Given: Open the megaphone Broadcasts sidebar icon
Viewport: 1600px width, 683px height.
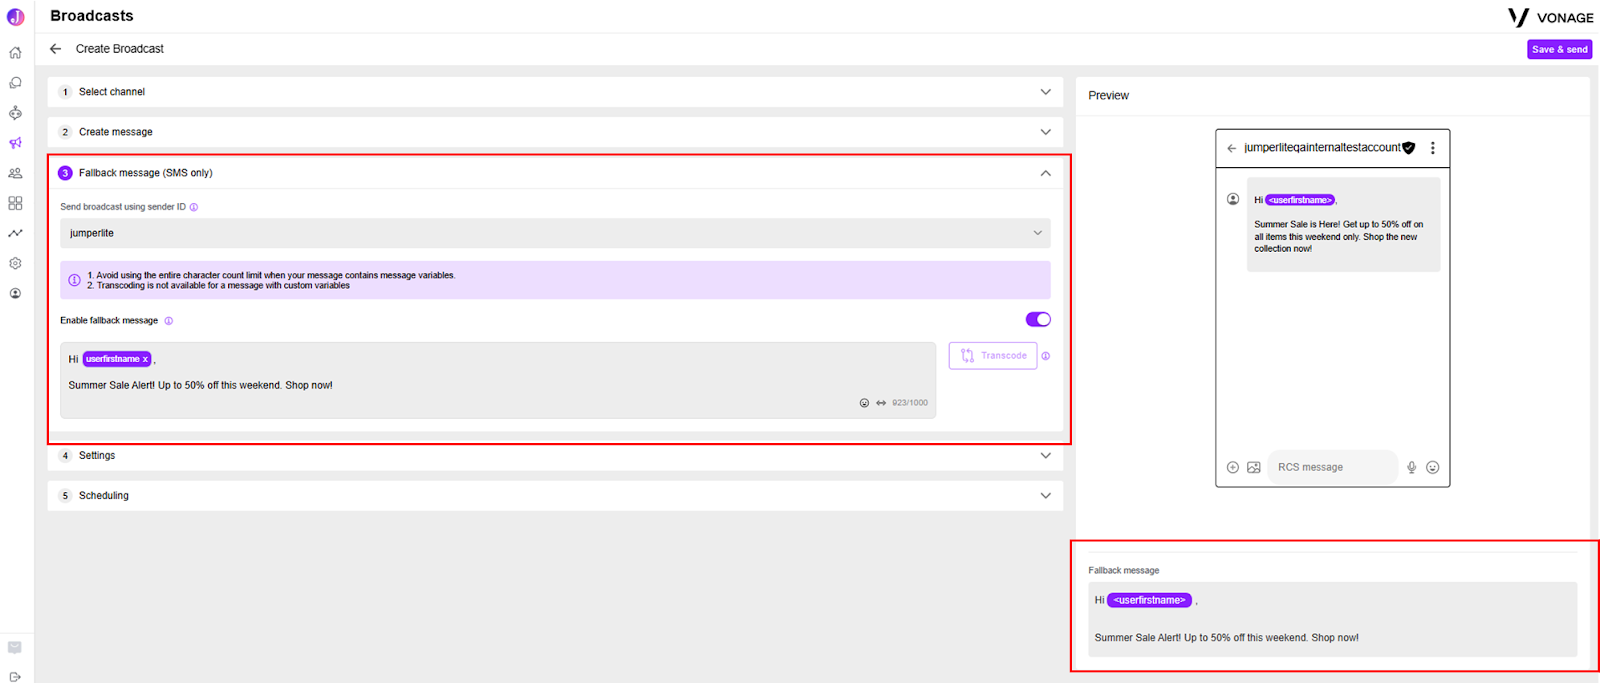Looking at the screenshot, I should tap(15, 143).
